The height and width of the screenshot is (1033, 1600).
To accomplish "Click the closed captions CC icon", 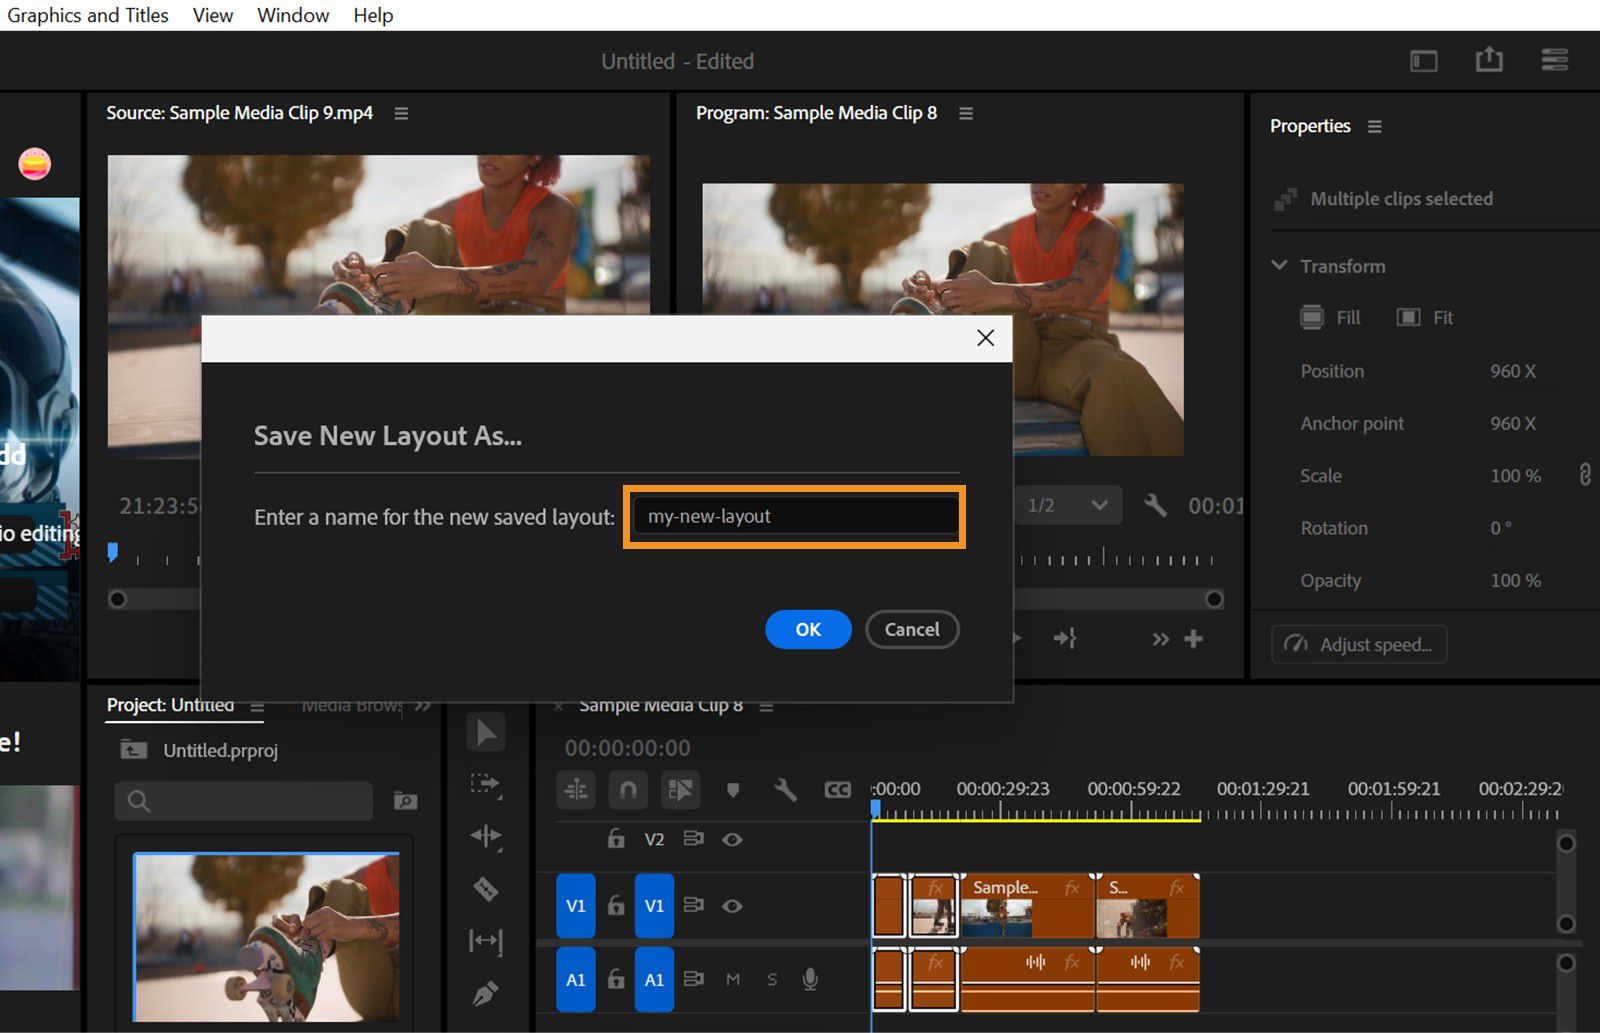I will tap(837, 790).
